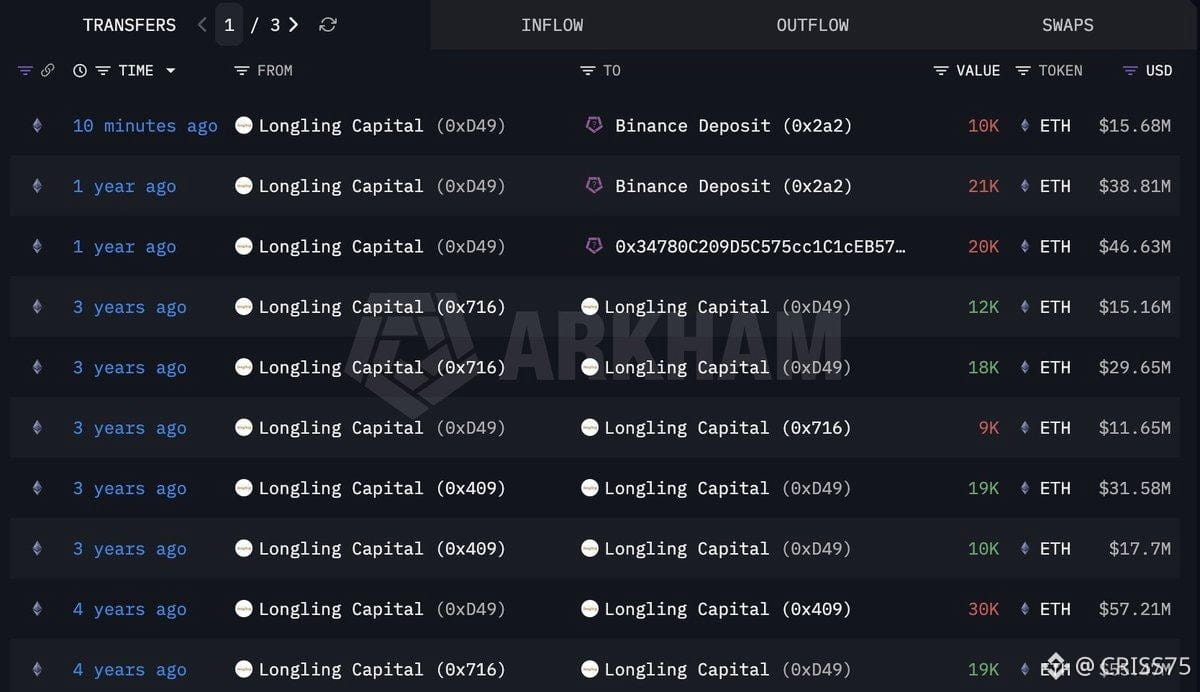This screenshot has width=1200, height=692.
Task: Open sender Longling Capital in $15.68M row
Action: [x=382, y=126]
